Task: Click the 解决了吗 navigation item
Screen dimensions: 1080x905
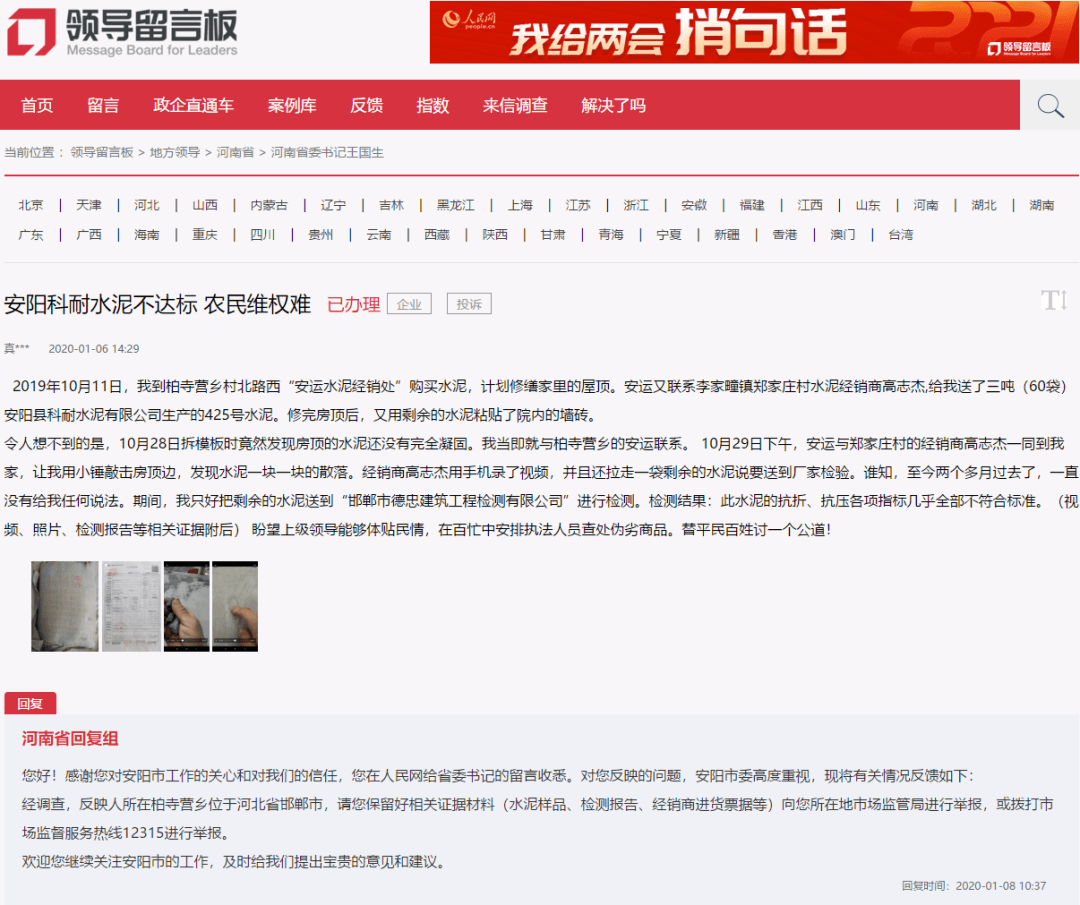Action: (x=613, y=106)
